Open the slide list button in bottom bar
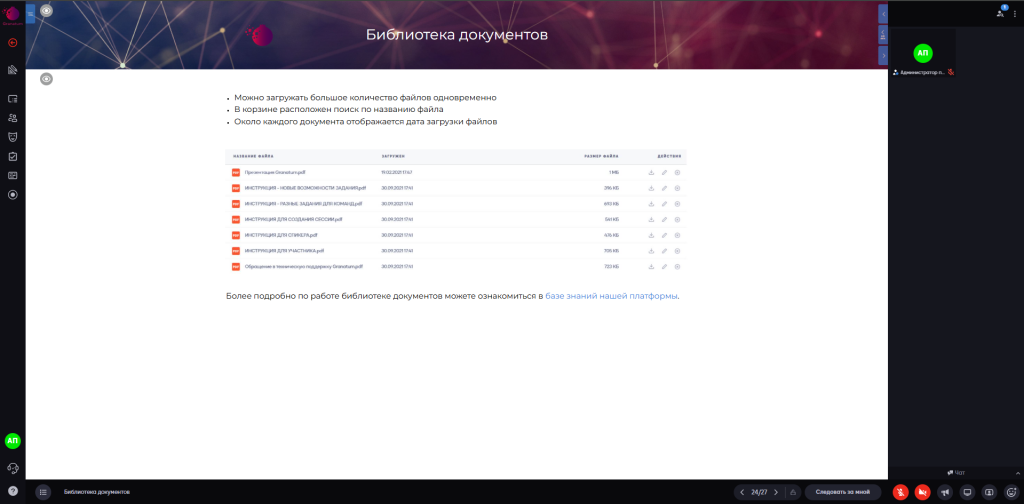This screenshot has height=504, width=1024. (x=43, y=492)
